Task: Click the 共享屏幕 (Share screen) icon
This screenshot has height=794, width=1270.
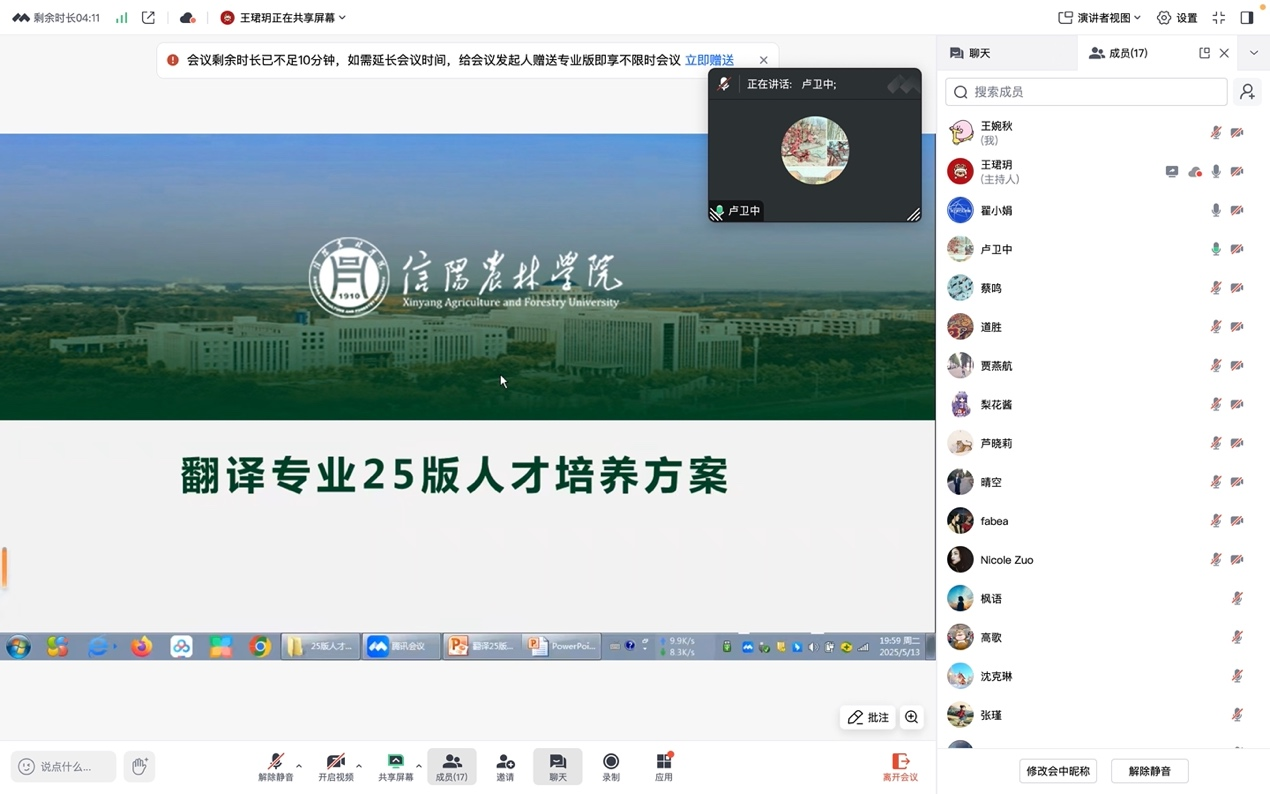Action: (395, 766)
